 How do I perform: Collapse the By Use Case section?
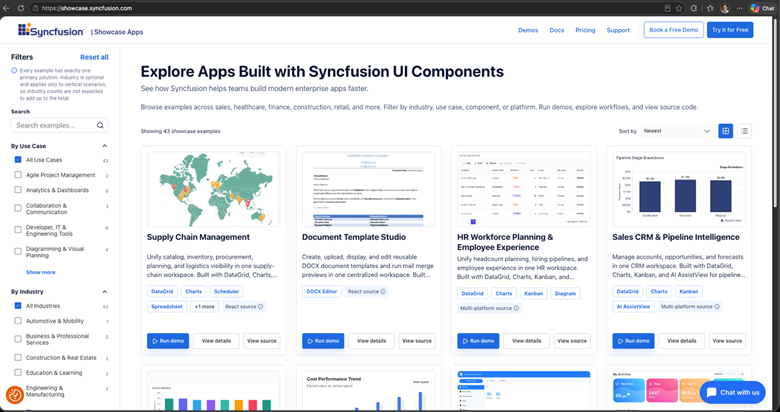pos(104,146)
